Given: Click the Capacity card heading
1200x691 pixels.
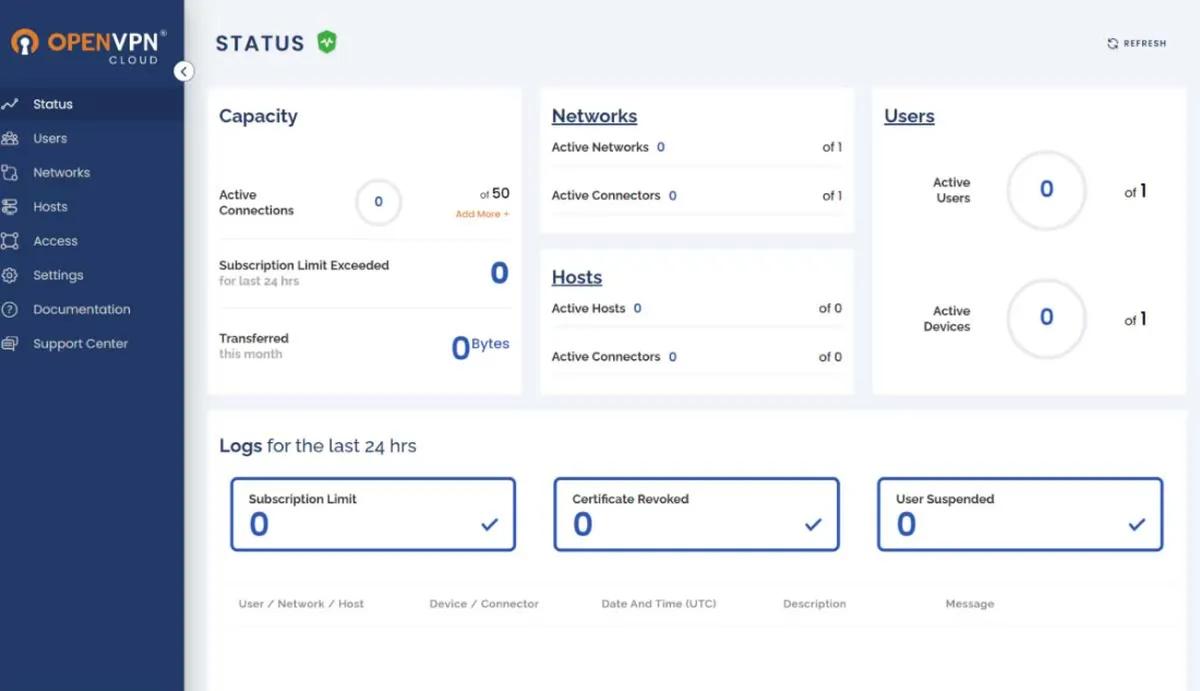Looking at the screenshot, I should [258, 116].
